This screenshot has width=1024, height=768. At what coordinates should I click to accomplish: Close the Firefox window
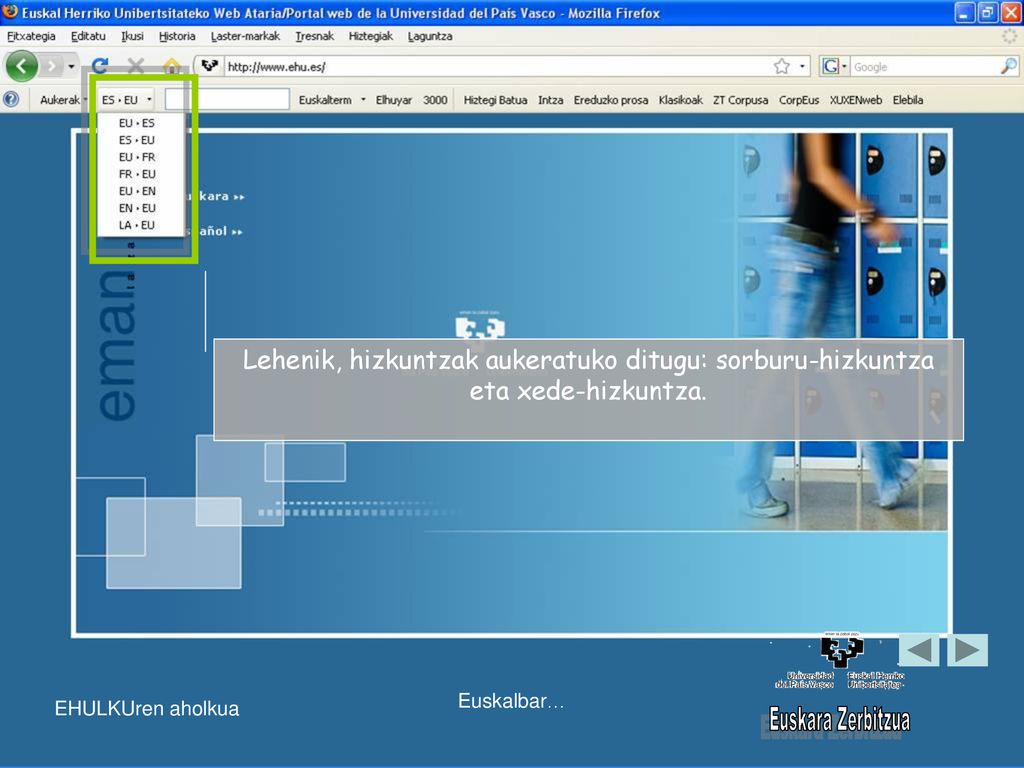[x=1010, y=12]
